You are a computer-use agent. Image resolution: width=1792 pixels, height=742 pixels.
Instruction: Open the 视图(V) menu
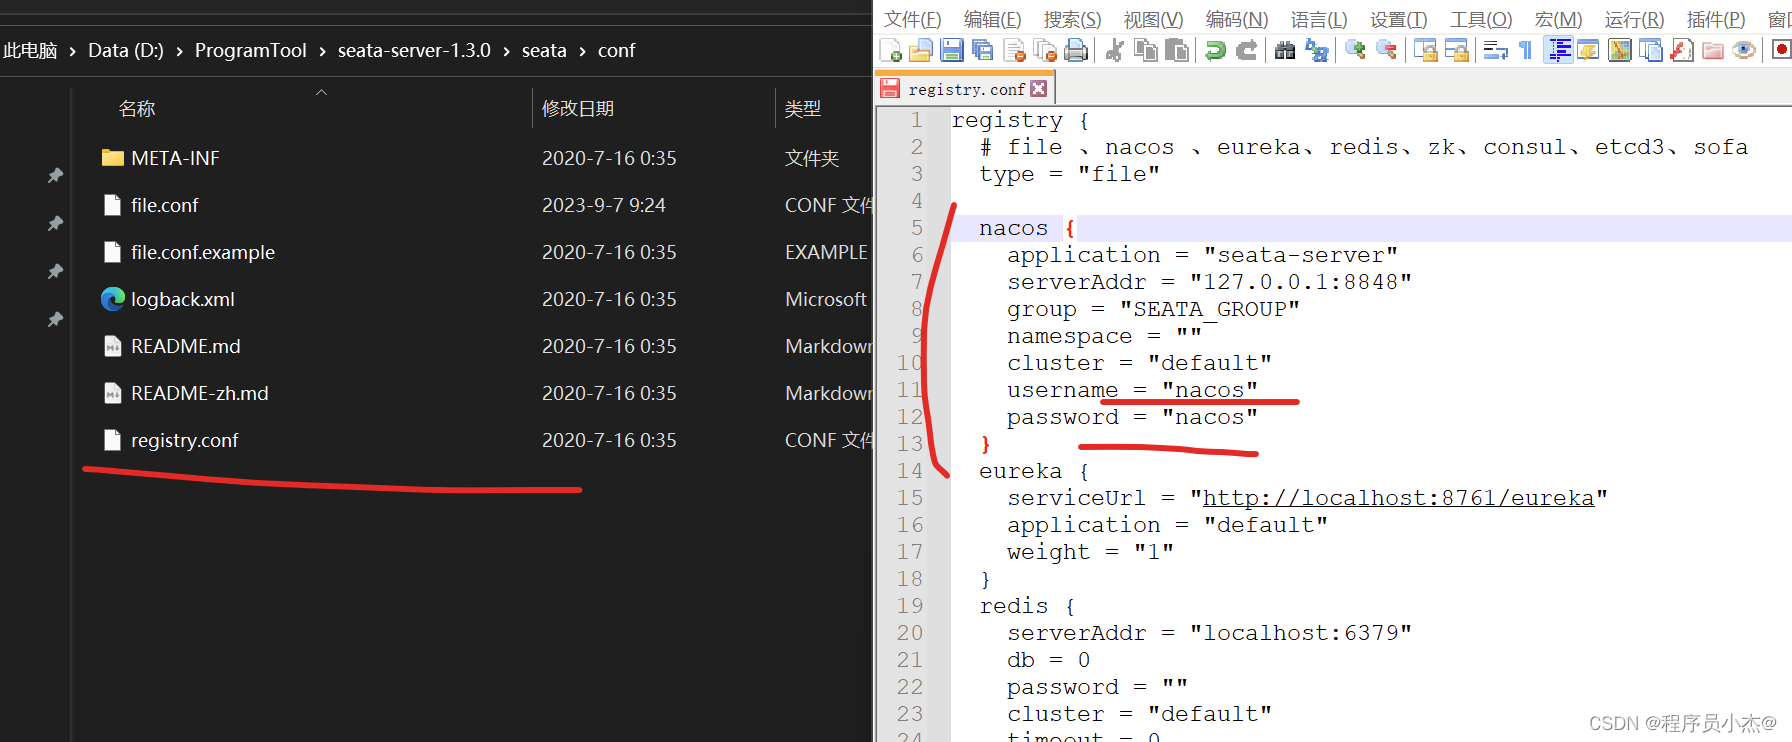1153,19
